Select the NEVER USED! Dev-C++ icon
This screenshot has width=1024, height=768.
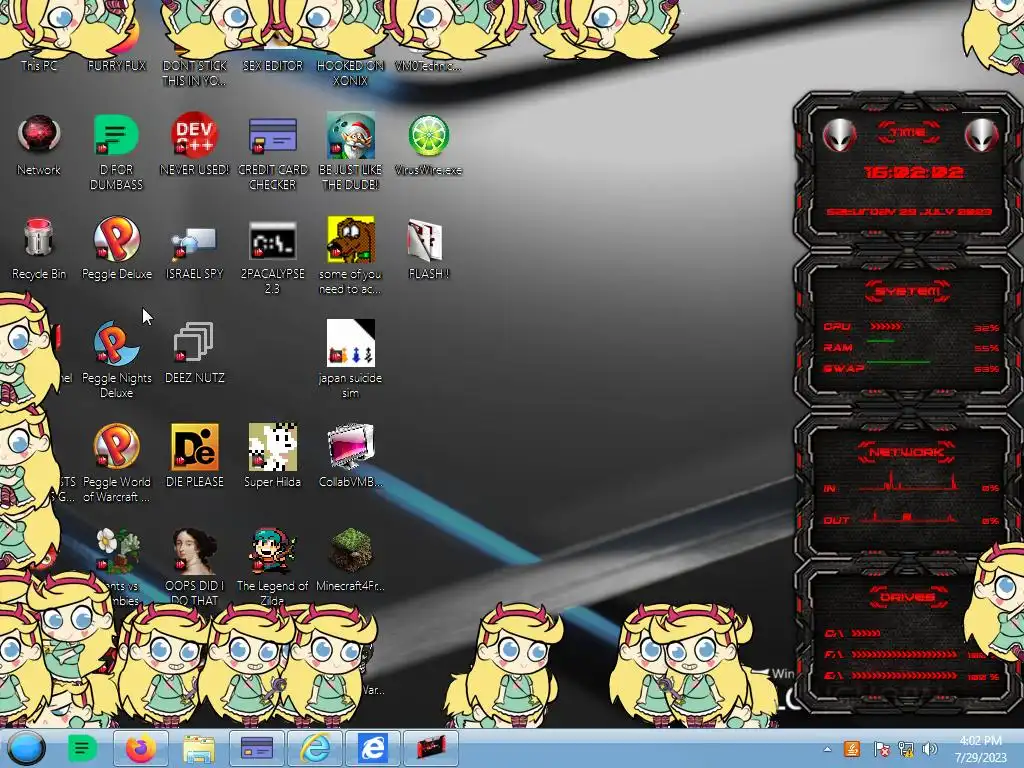(x=195, y=145)
